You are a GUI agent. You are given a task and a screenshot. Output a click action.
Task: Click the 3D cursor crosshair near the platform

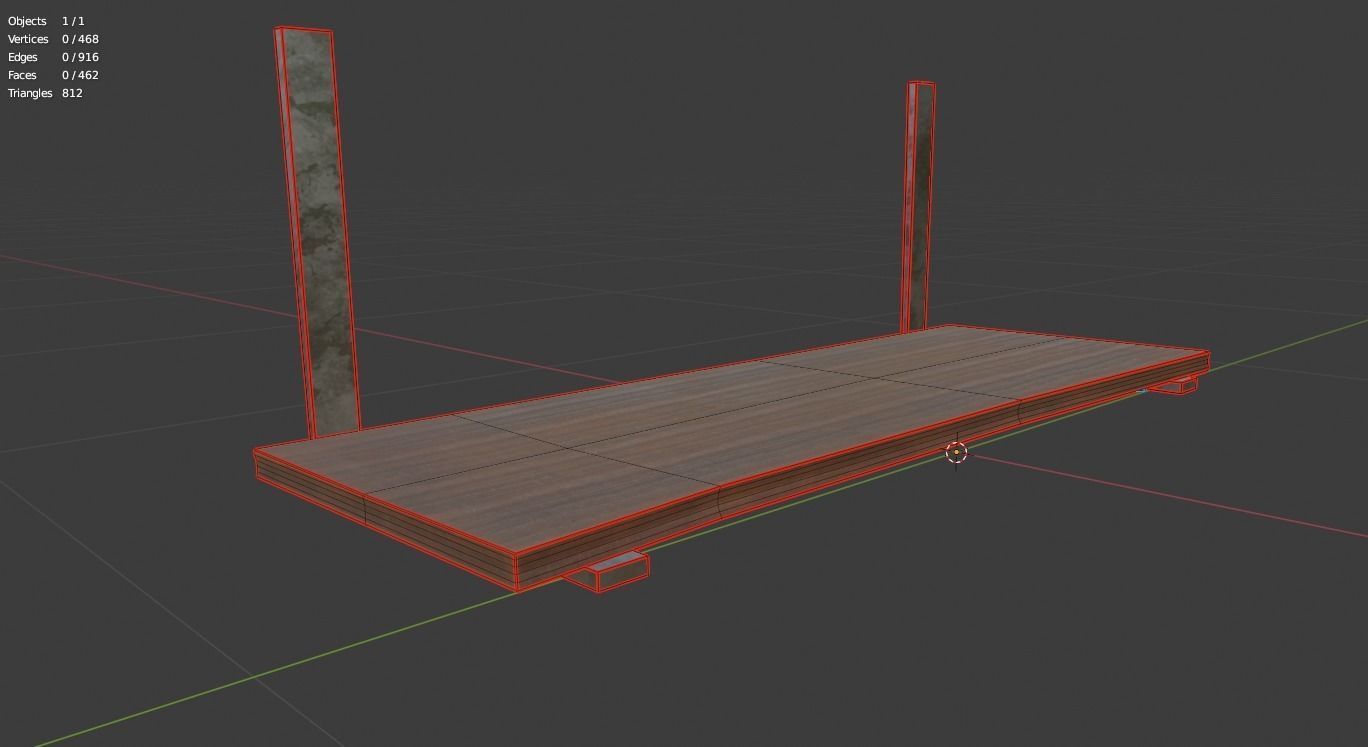click(956, 453)
